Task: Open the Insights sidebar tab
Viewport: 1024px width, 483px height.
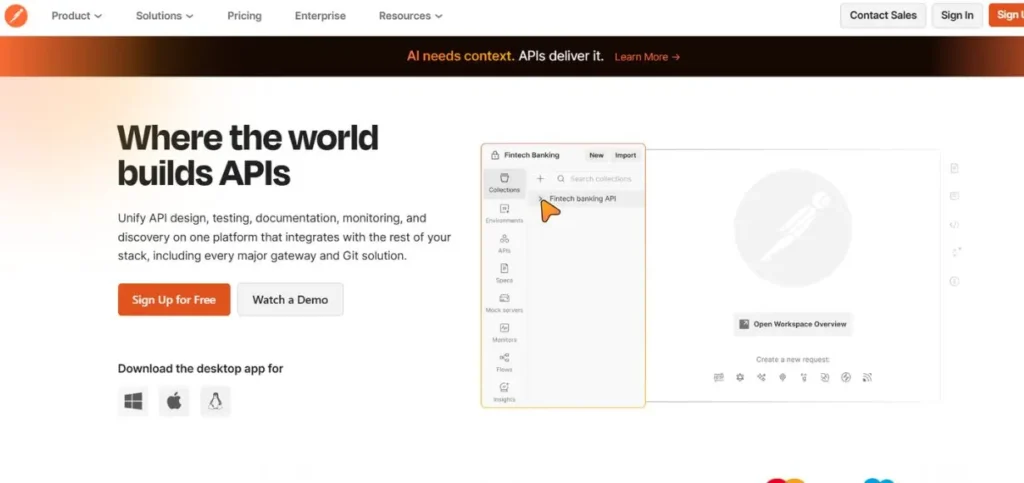Action: [x=504, y=392]
